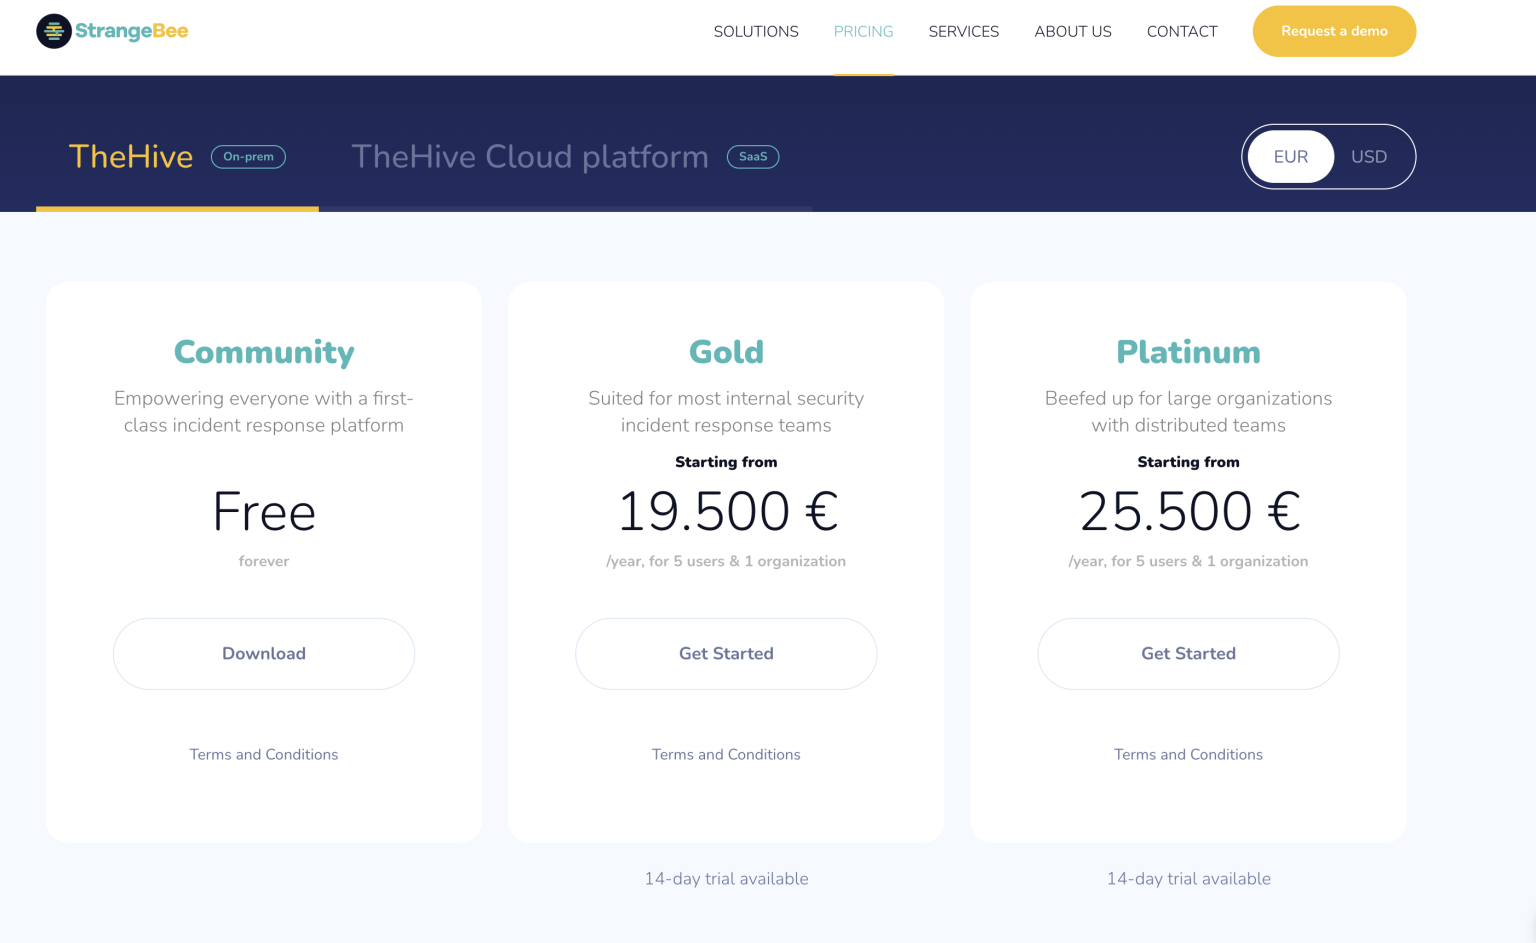Open Terms and Conditions for Community plan
This screenshot has height=943, width=1536.
[263, 754]
